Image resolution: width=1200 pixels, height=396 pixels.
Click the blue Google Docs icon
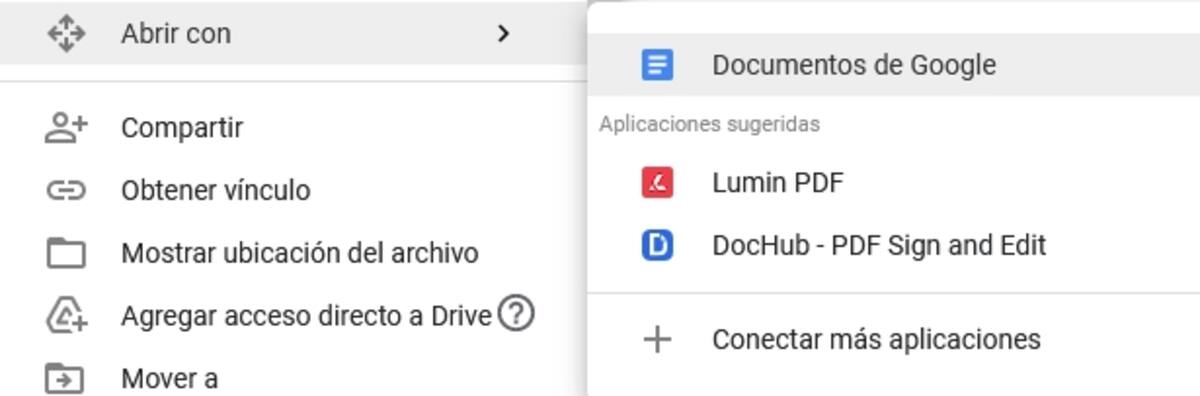click(x=657, y=66)
